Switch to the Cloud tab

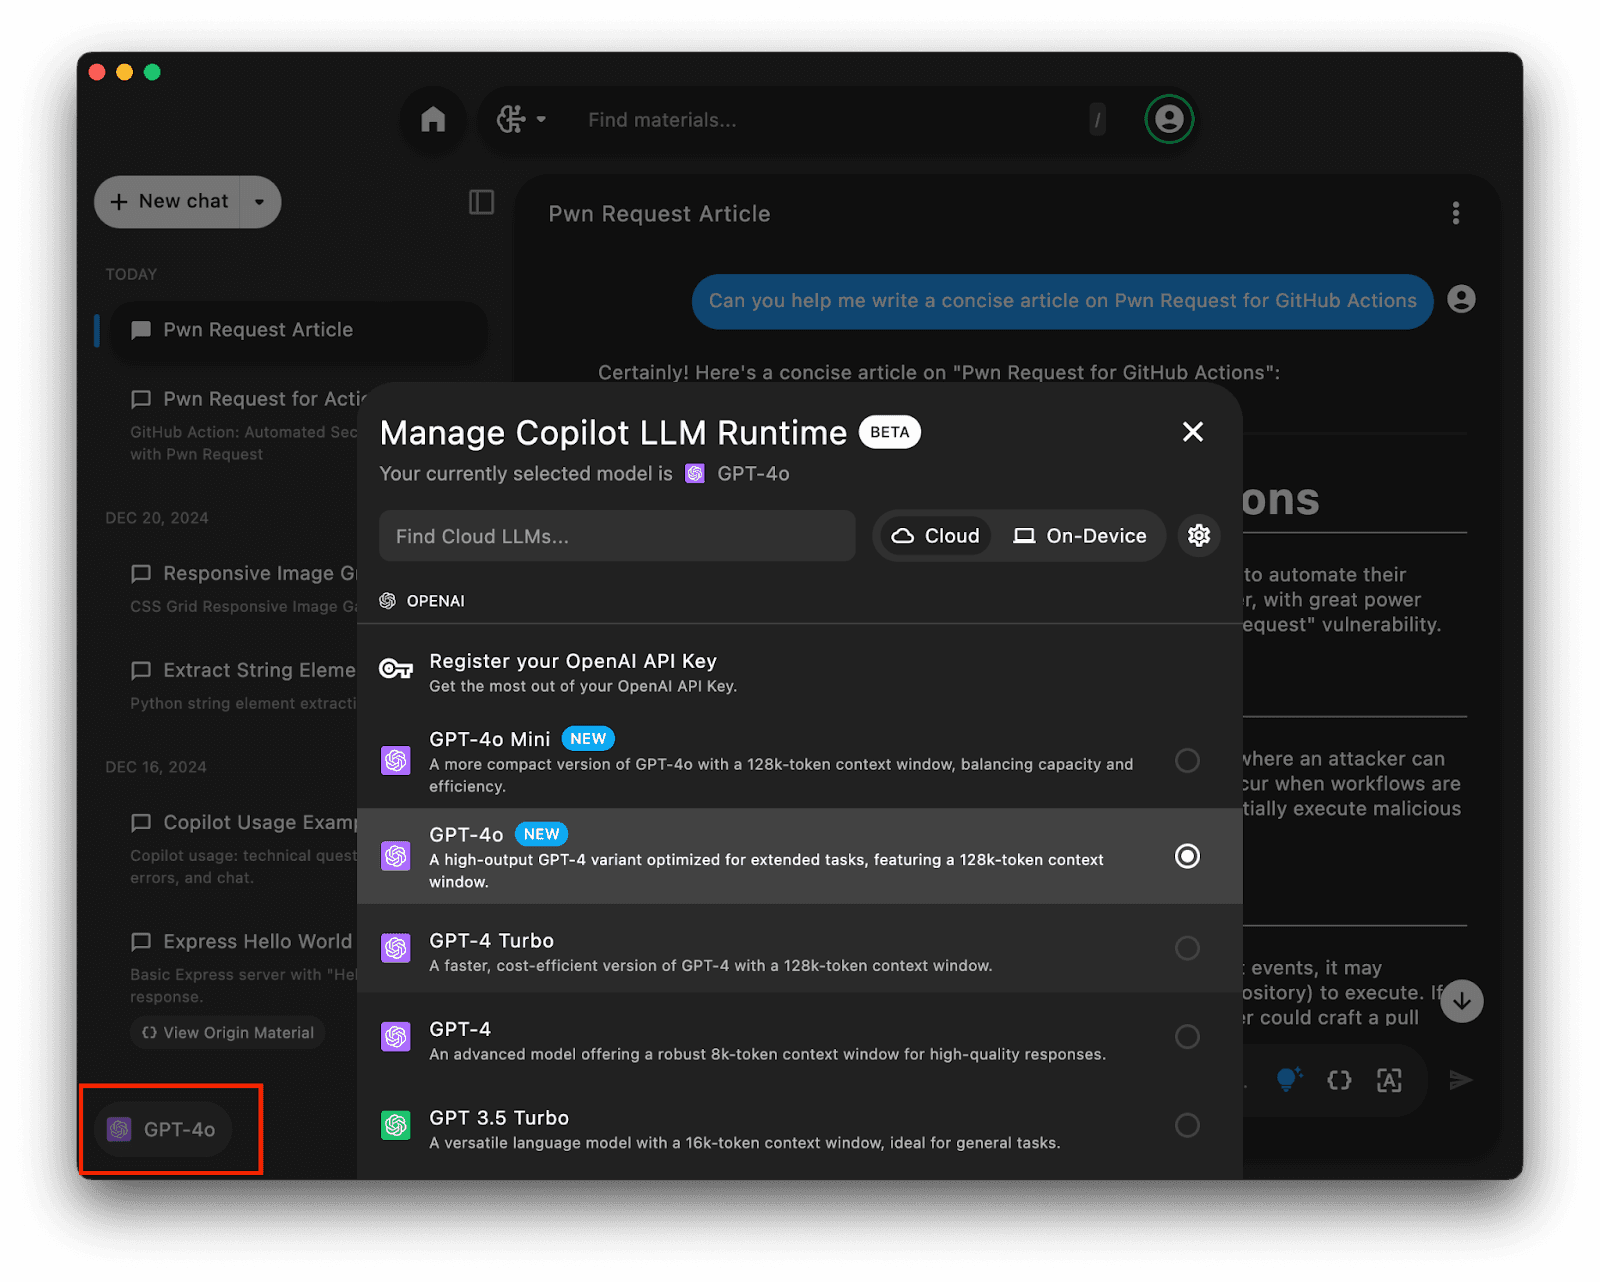tap(936, 536)
